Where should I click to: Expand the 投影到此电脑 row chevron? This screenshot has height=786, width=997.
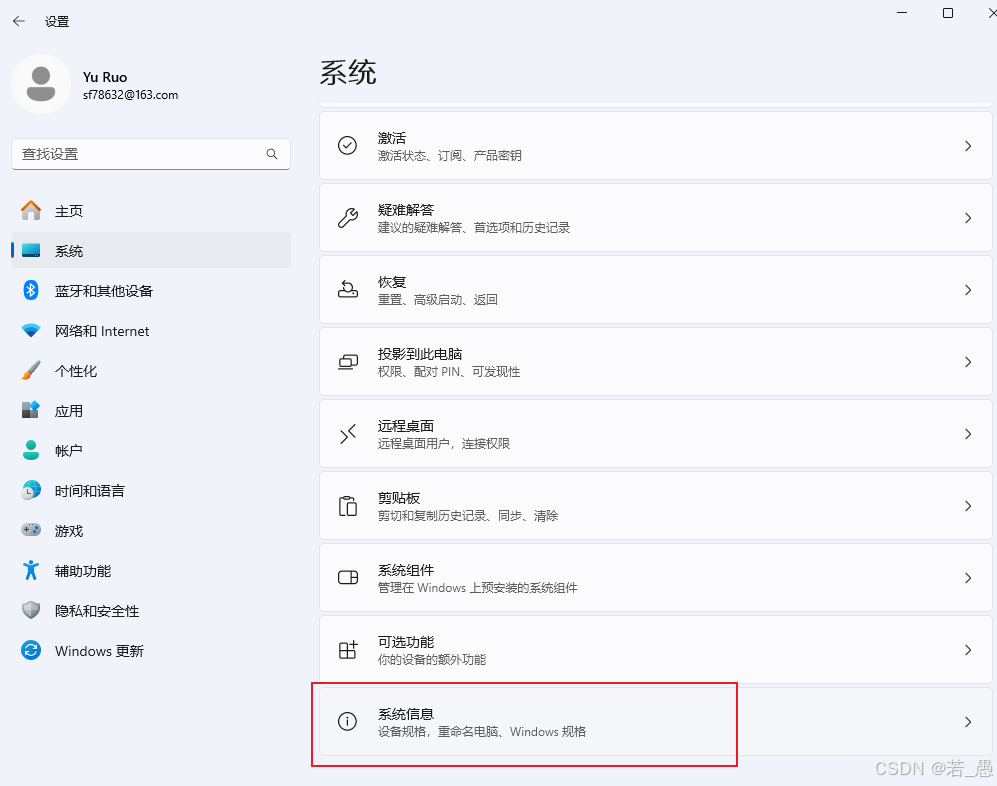point(968,362)
